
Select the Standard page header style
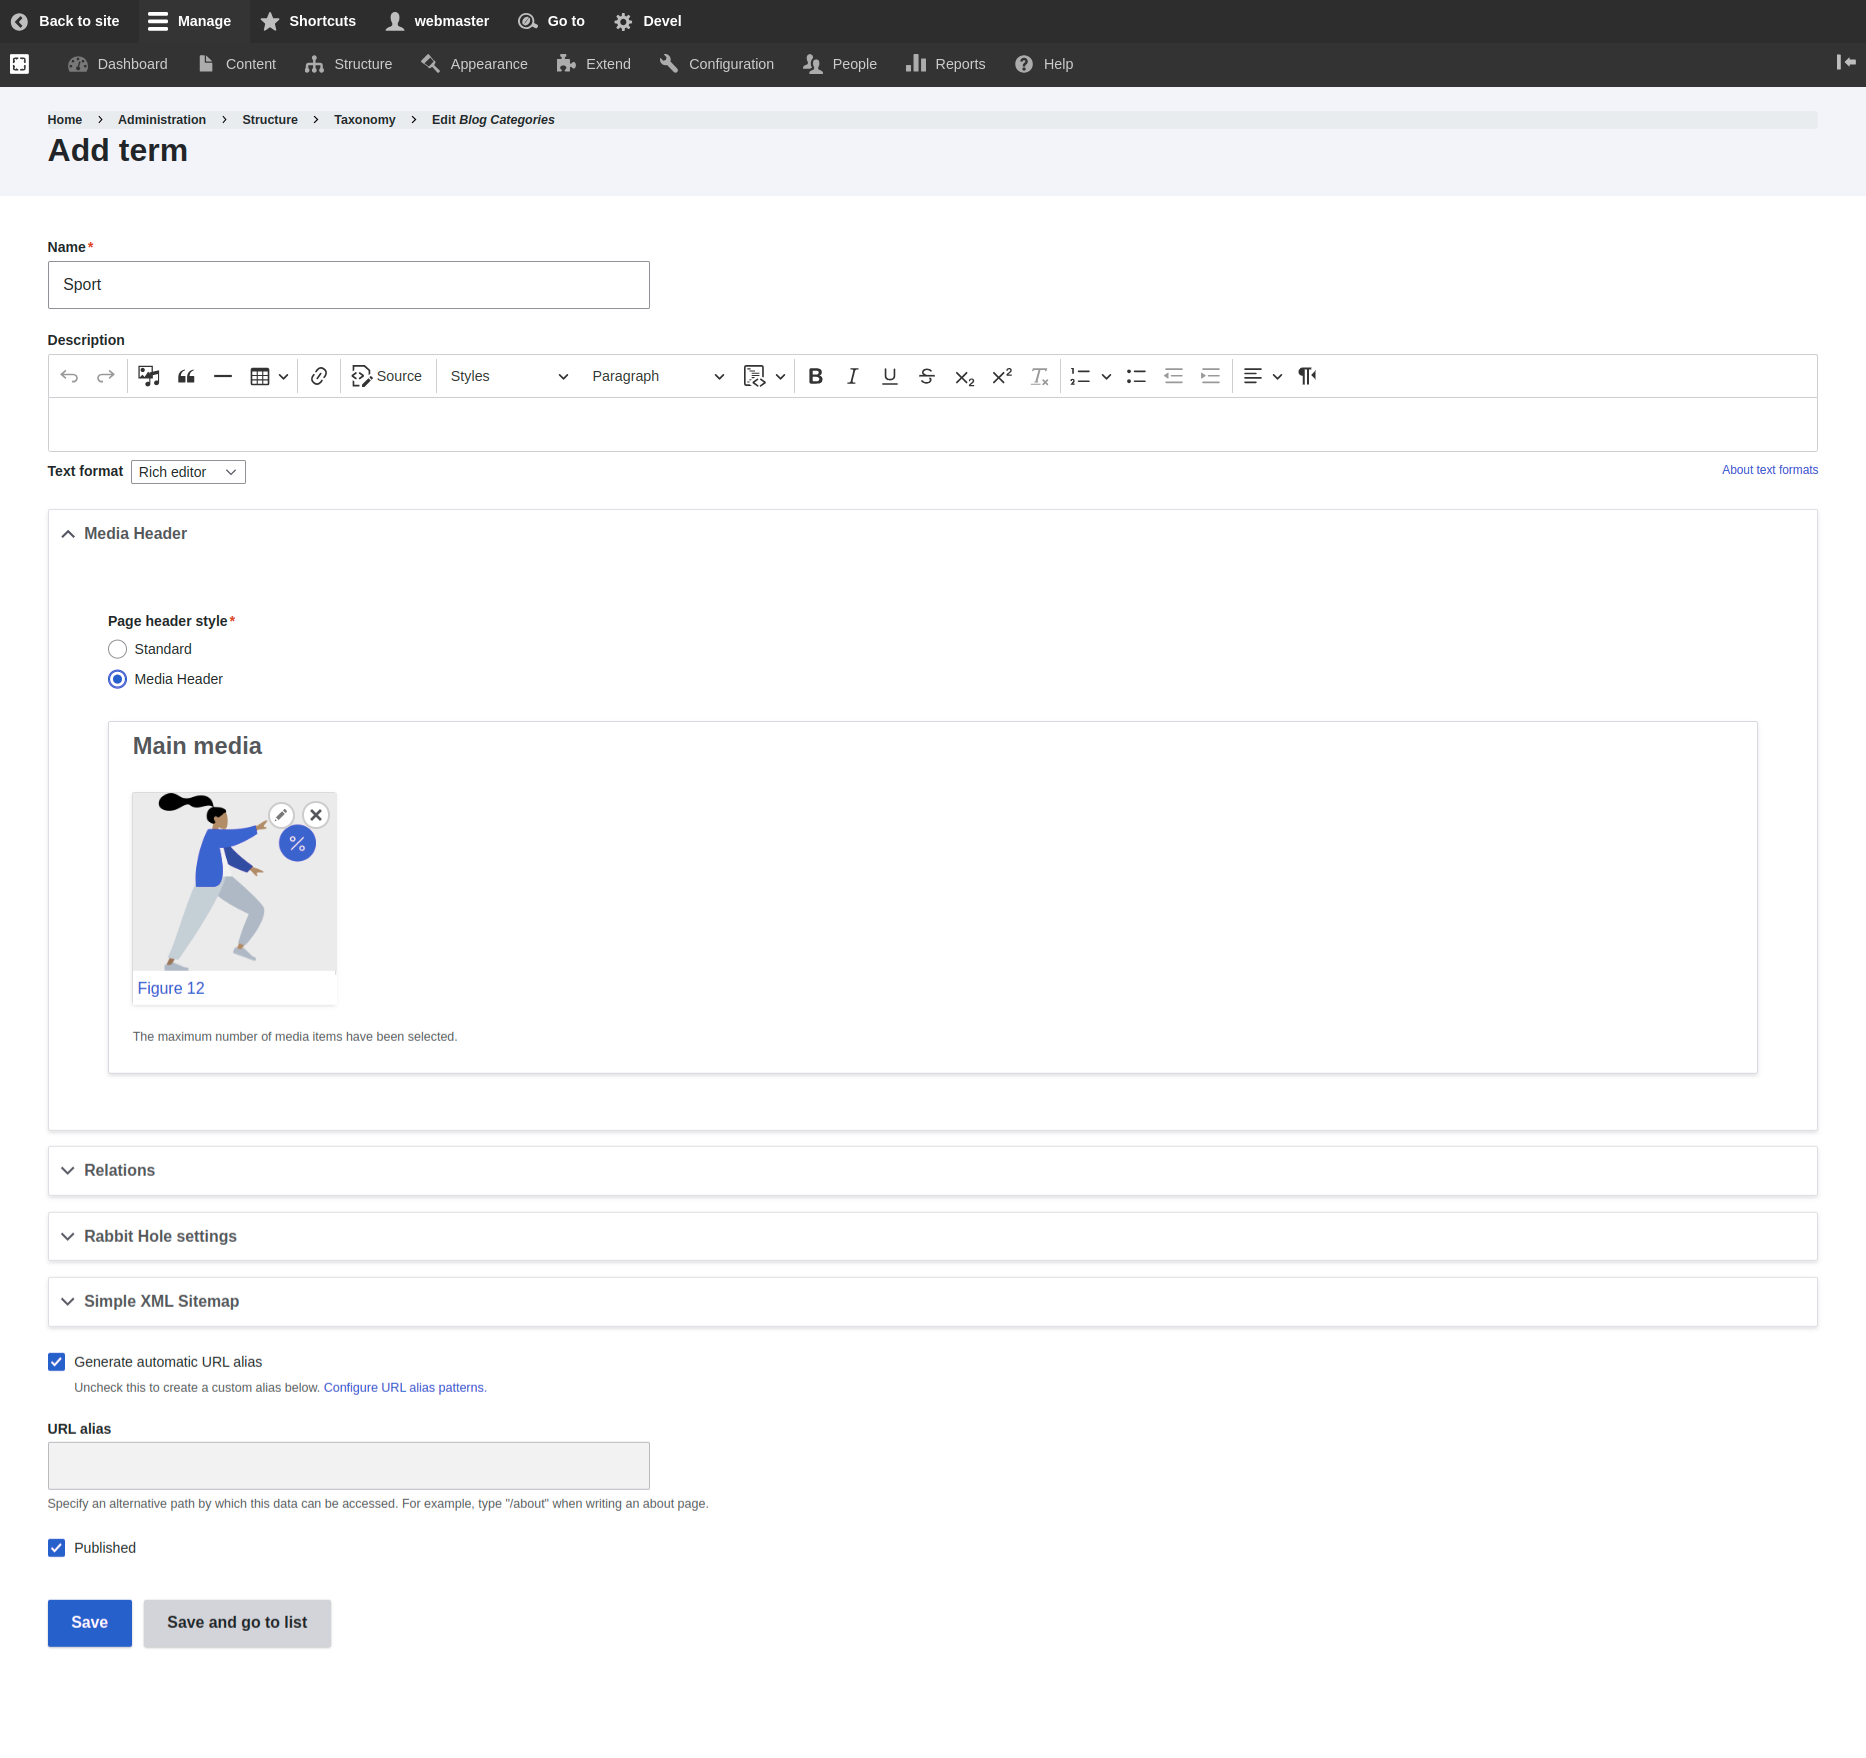118,649
